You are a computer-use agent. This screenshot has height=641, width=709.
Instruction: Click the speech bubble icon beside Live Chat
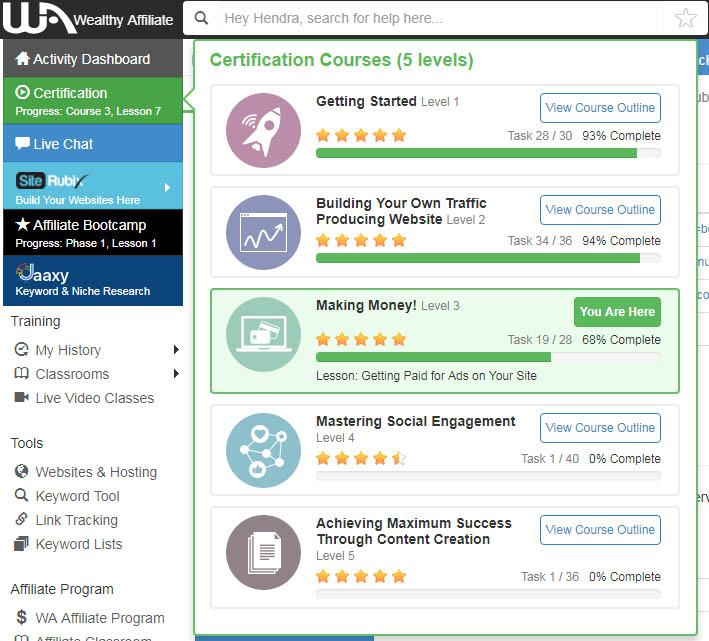(22, 143)
